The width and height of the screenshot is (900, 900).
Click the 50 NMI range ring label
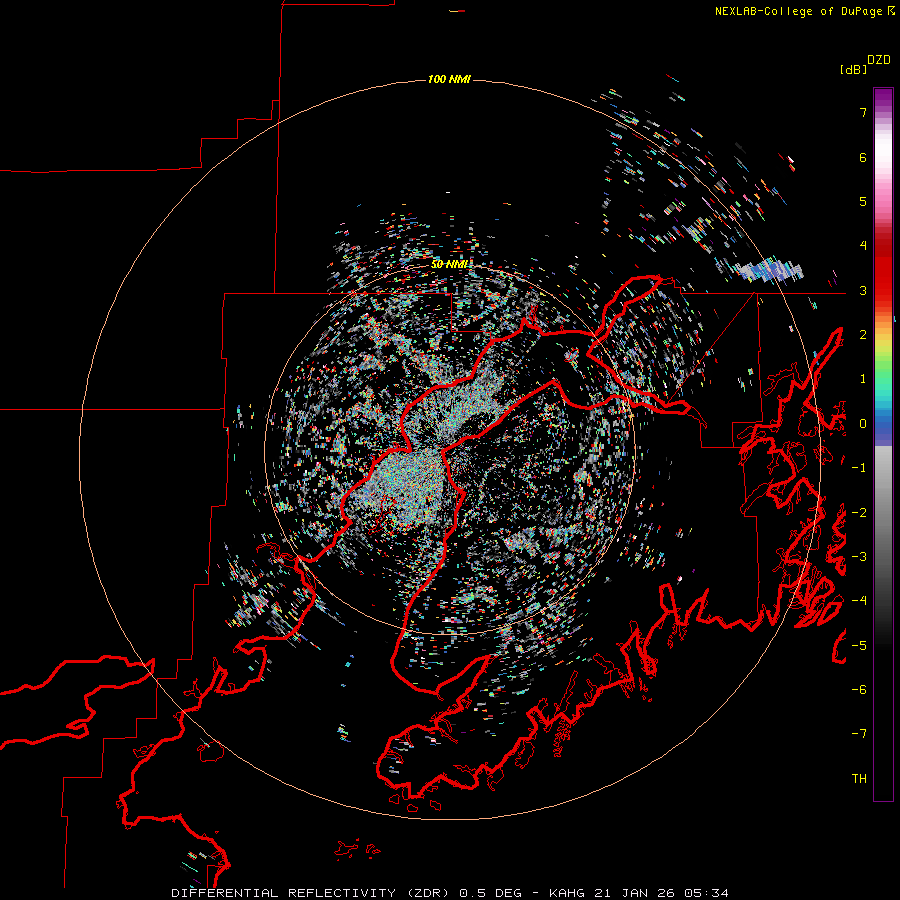click(x=449, y=264)
